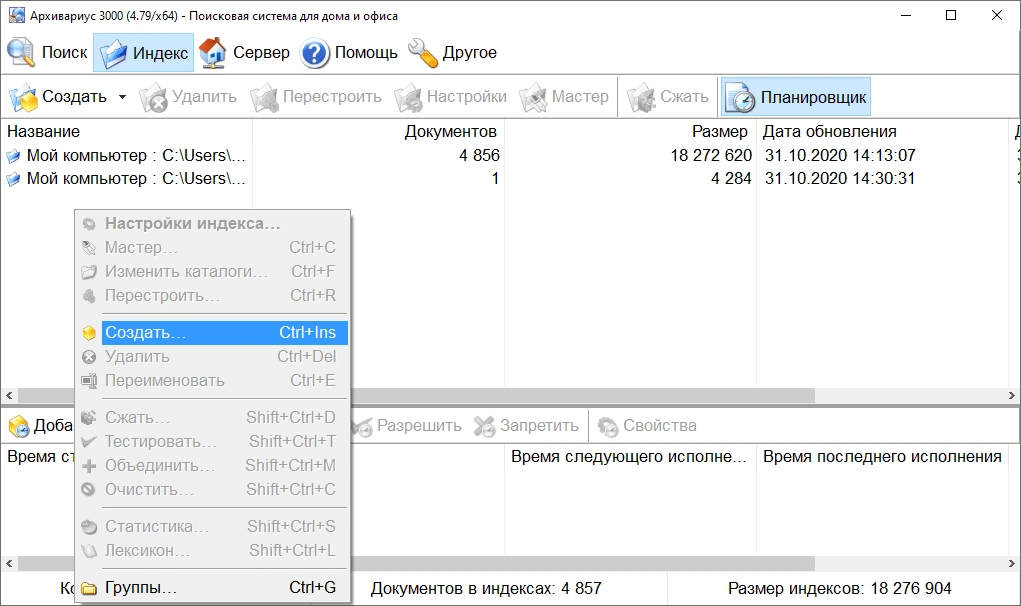Open the Сервер section
Image resolution: width=1021 pixels, height=606 pixels.
[244, 53]
